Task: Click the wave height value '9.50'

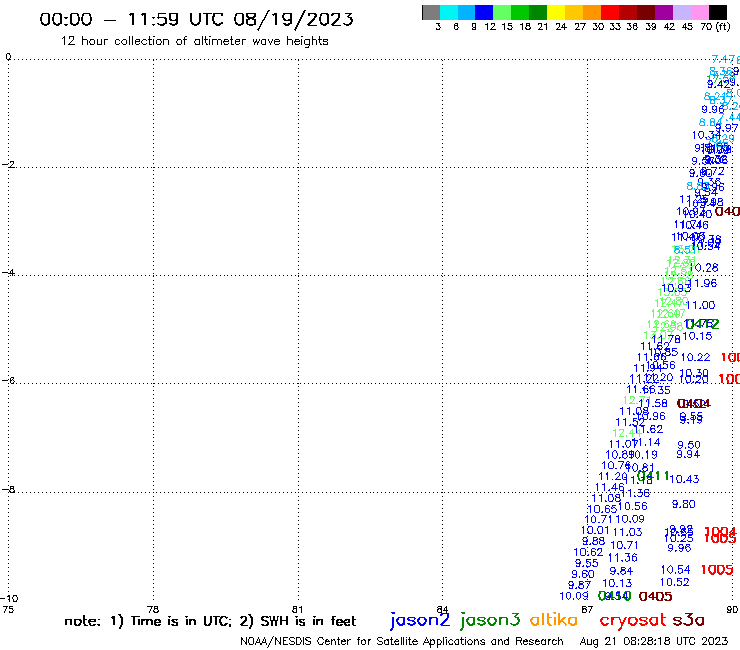Action: [689, 445]
